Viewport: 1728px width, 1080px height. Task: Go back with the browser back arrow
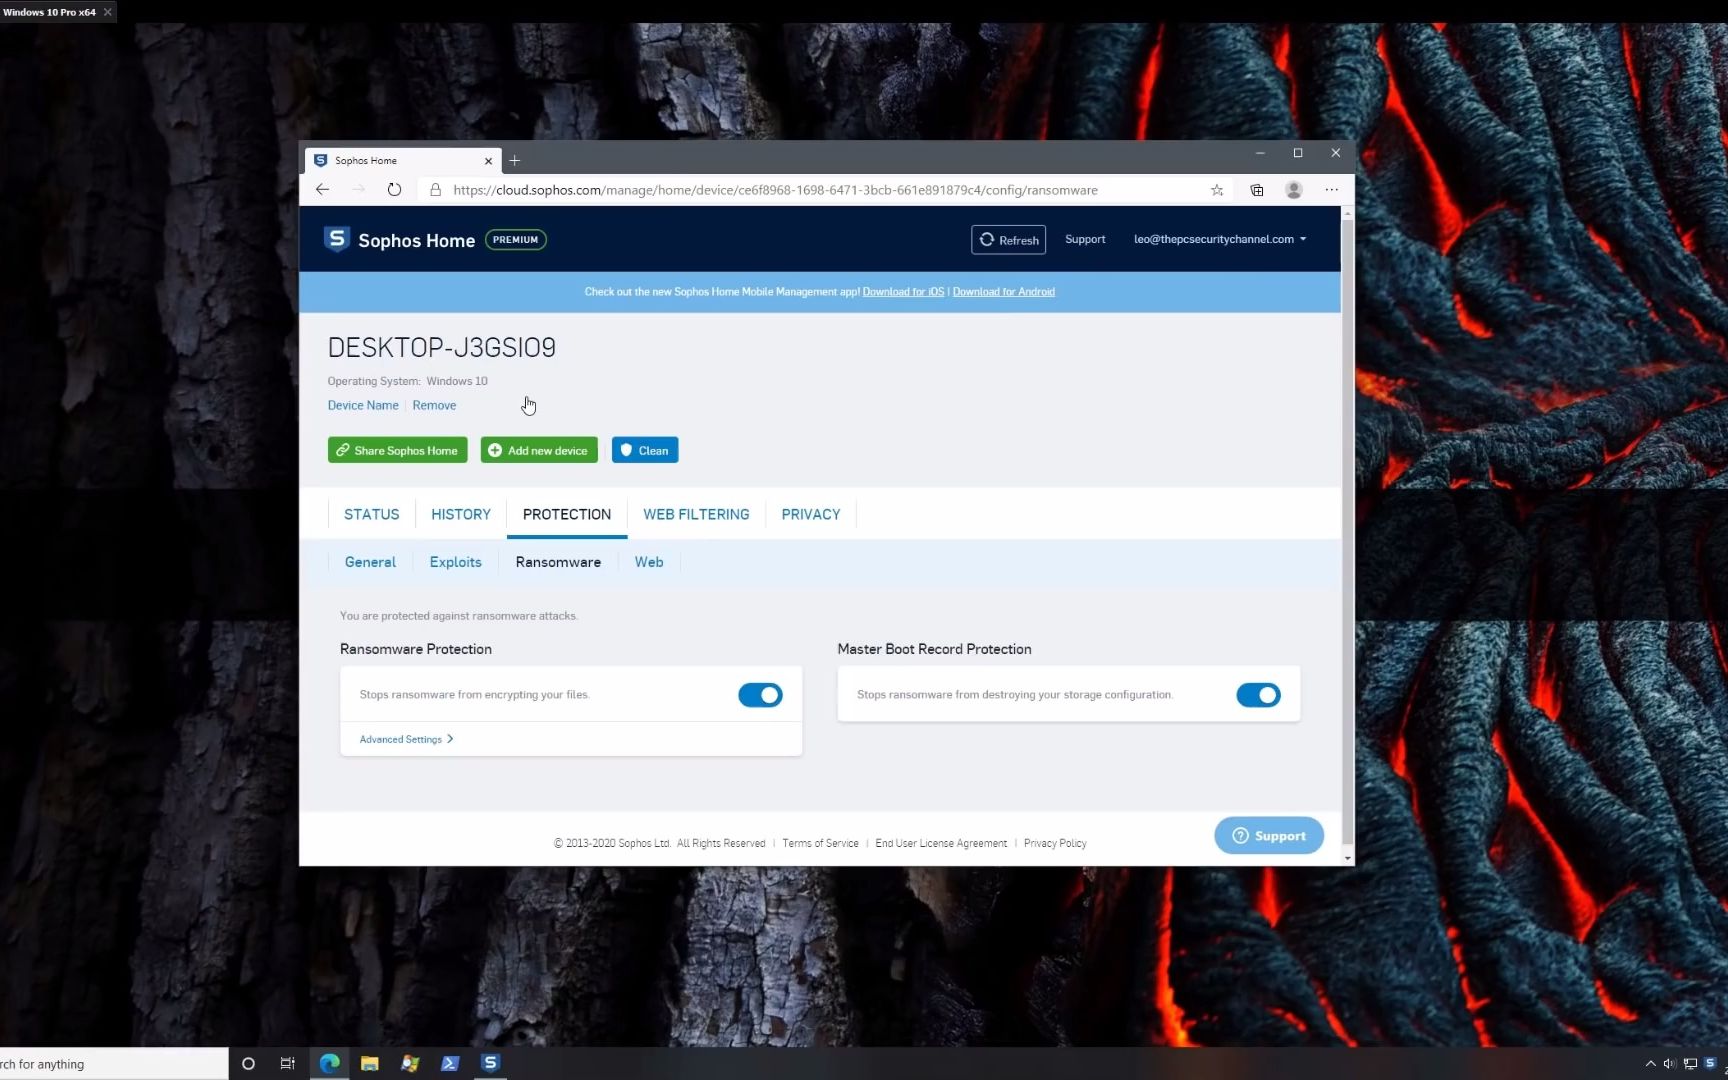[322, 189]
